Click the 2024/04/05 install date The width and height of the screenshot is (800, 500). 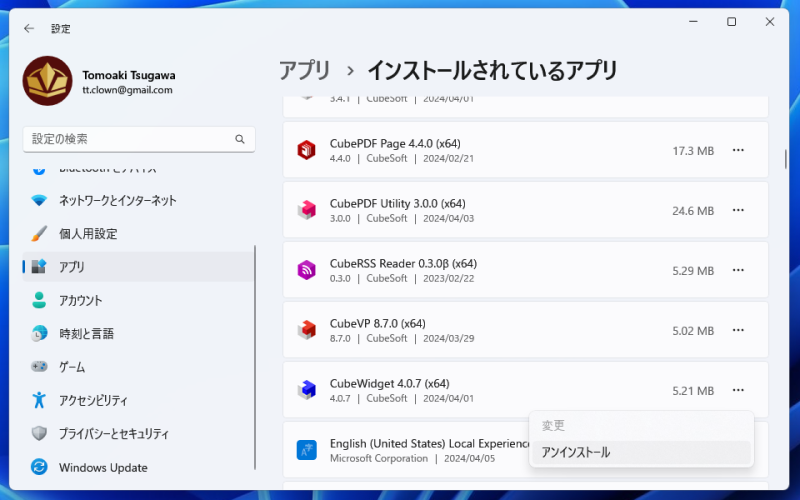pos(469,458)
